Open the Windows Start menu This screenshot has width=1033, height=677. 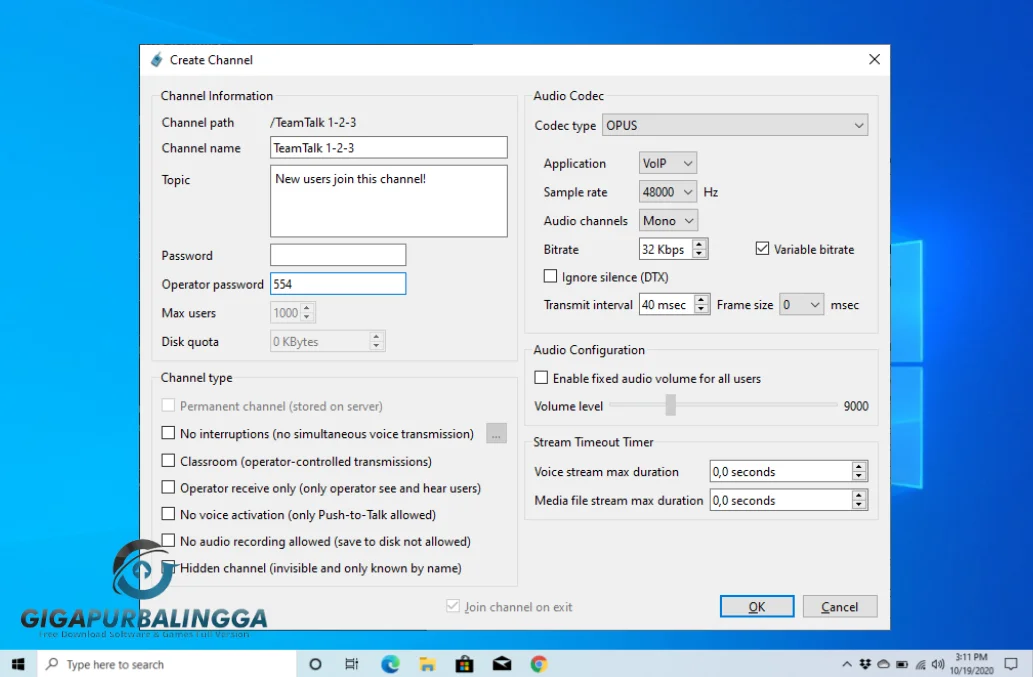[18, 664]
